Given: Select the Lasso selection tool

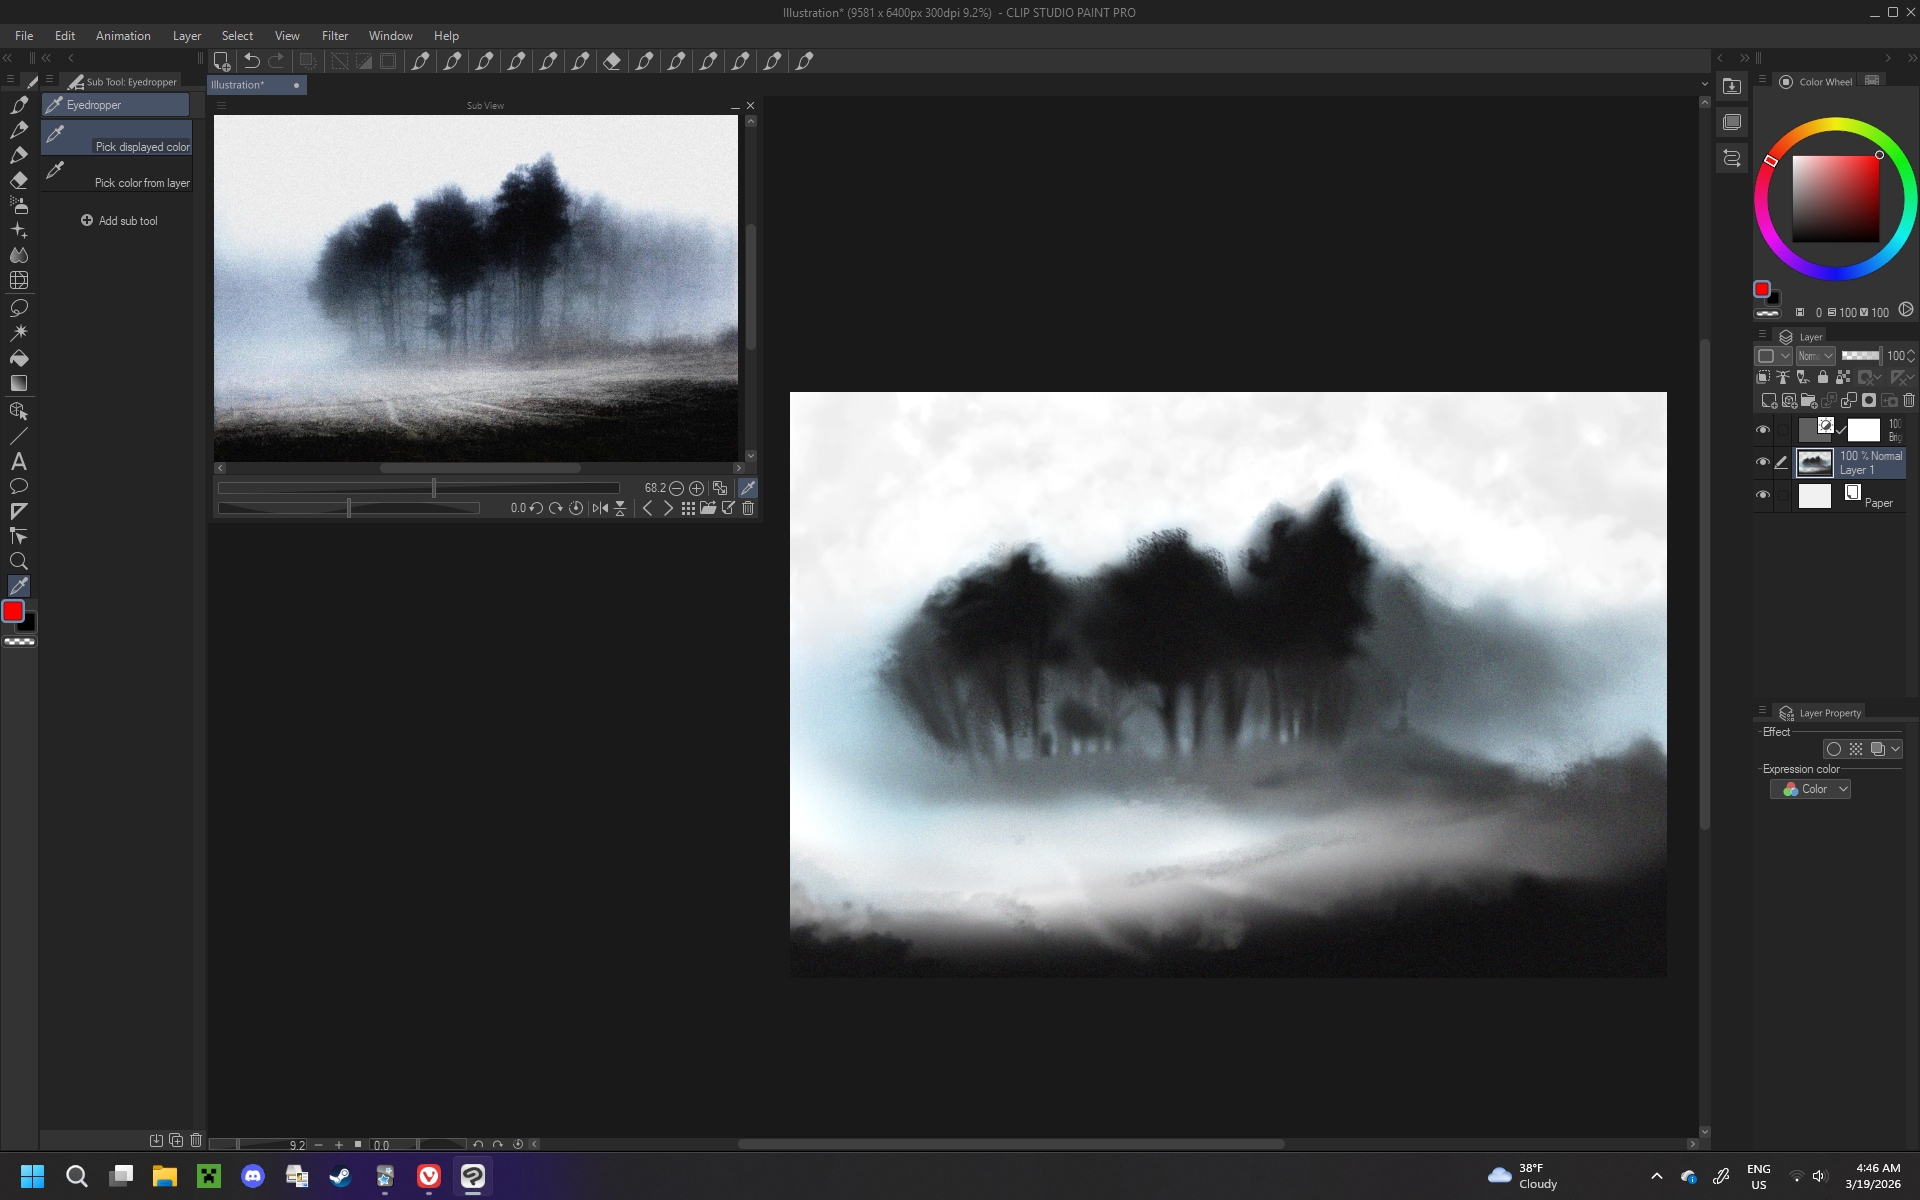Looking at the screenshot, I should pyautogui.click(x=19, y=307).
